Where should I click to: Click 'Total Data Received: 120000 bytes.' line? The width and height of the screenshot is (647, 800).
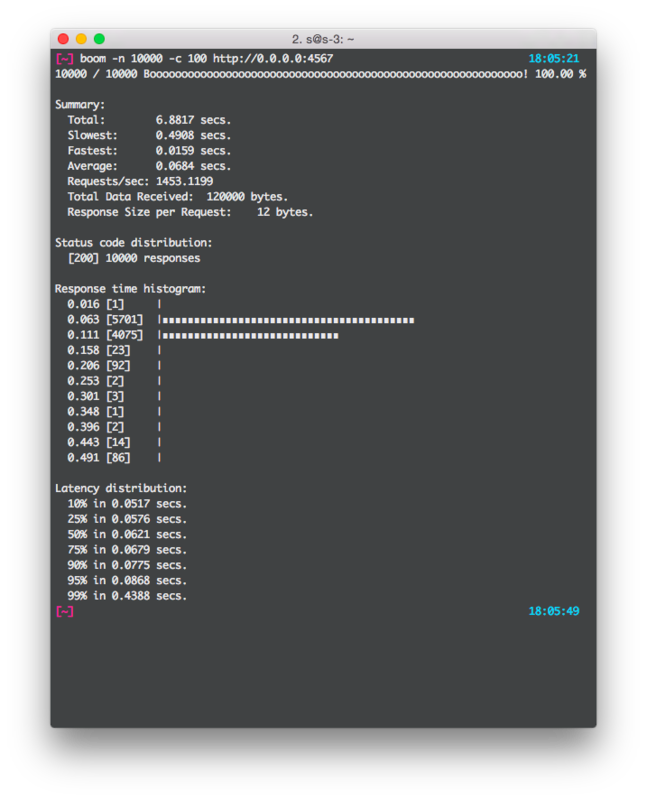point(178,197)
